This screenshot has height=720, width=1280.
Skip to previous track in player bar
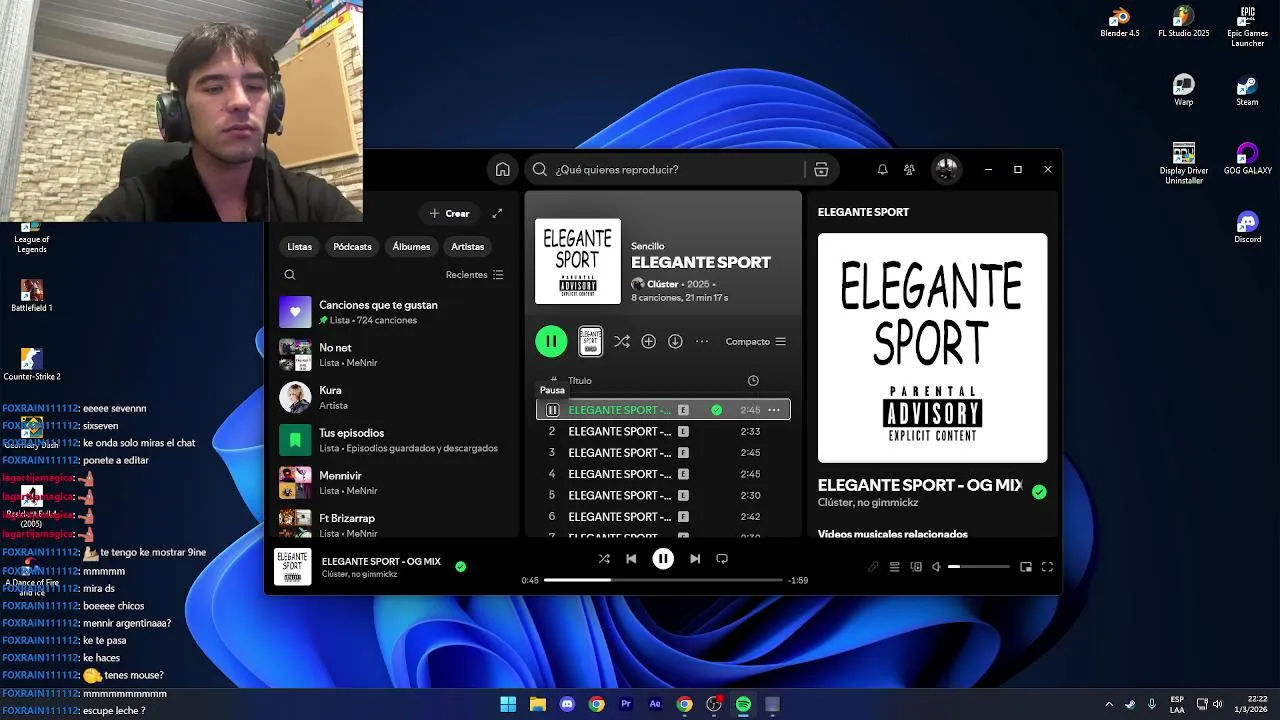point(631,559)
